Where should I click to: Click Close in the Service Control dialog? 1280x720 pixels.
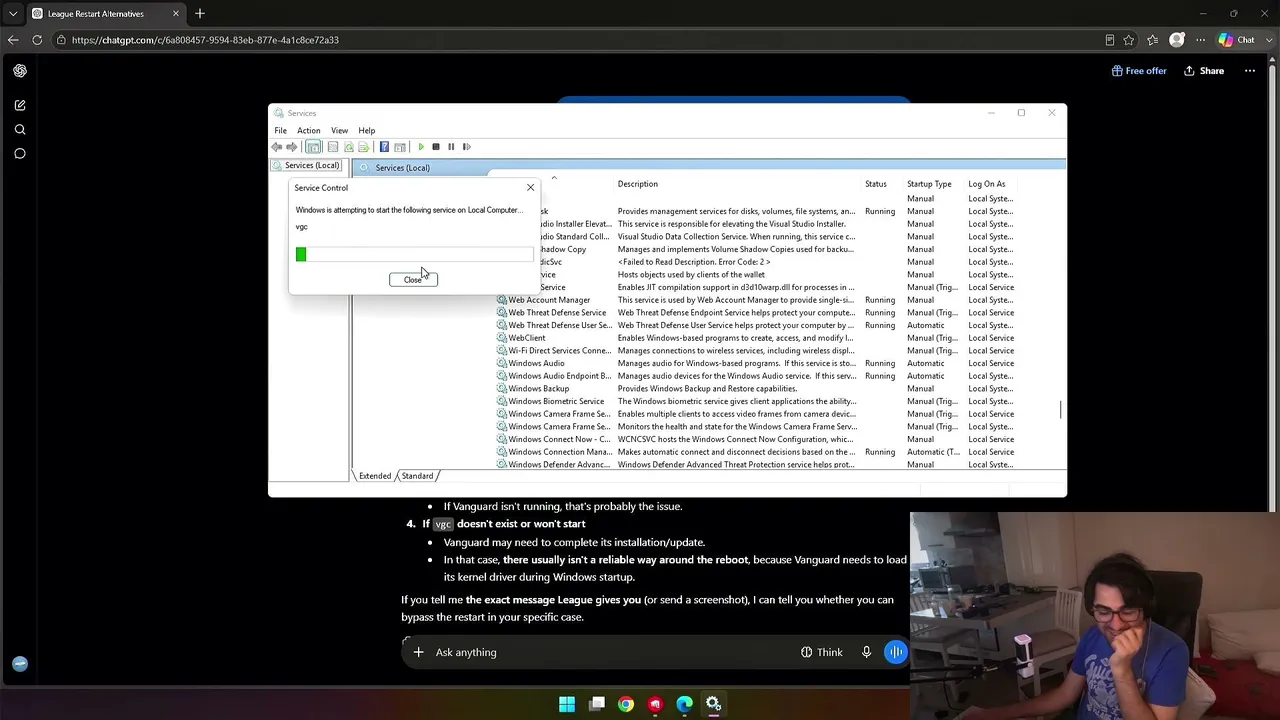[x=413, y=280]
